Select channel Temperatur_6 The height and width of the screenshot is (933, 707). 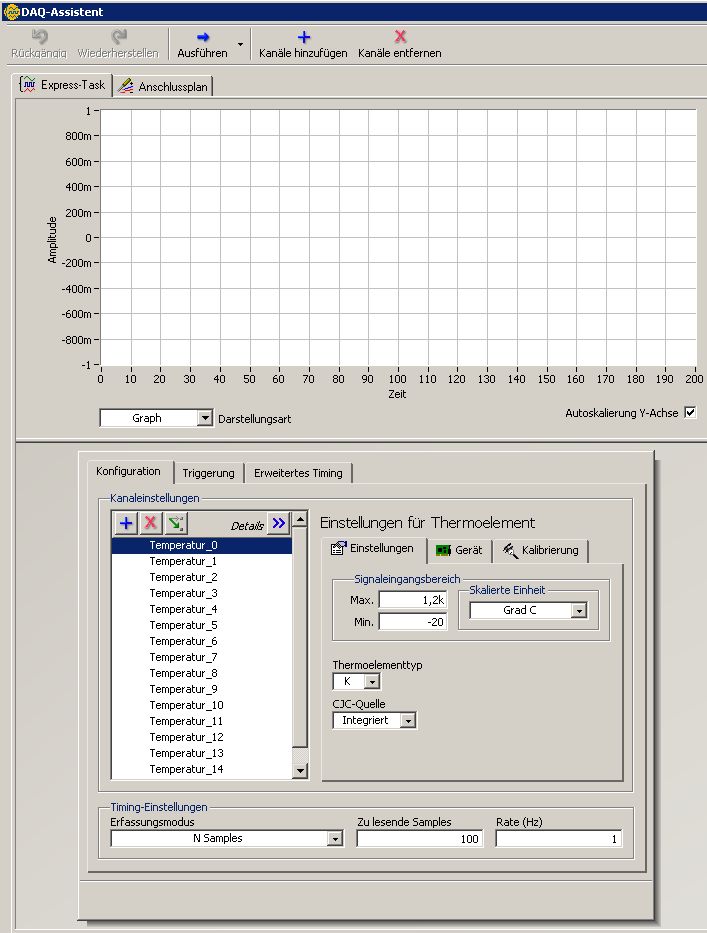pyautogui.click(x=202, y=641)
